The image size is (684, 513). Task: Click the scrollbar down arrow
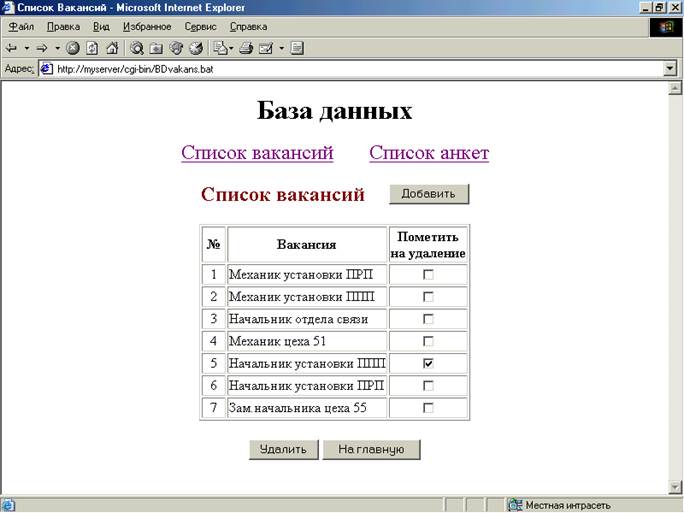pos(675,486)
